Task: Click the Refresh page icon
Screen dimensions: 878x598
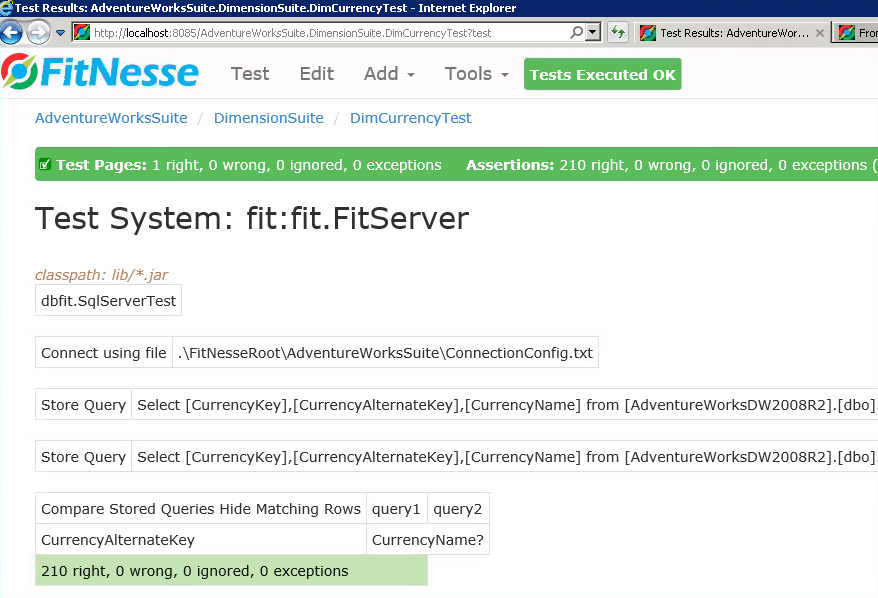Action: (618, 32)
